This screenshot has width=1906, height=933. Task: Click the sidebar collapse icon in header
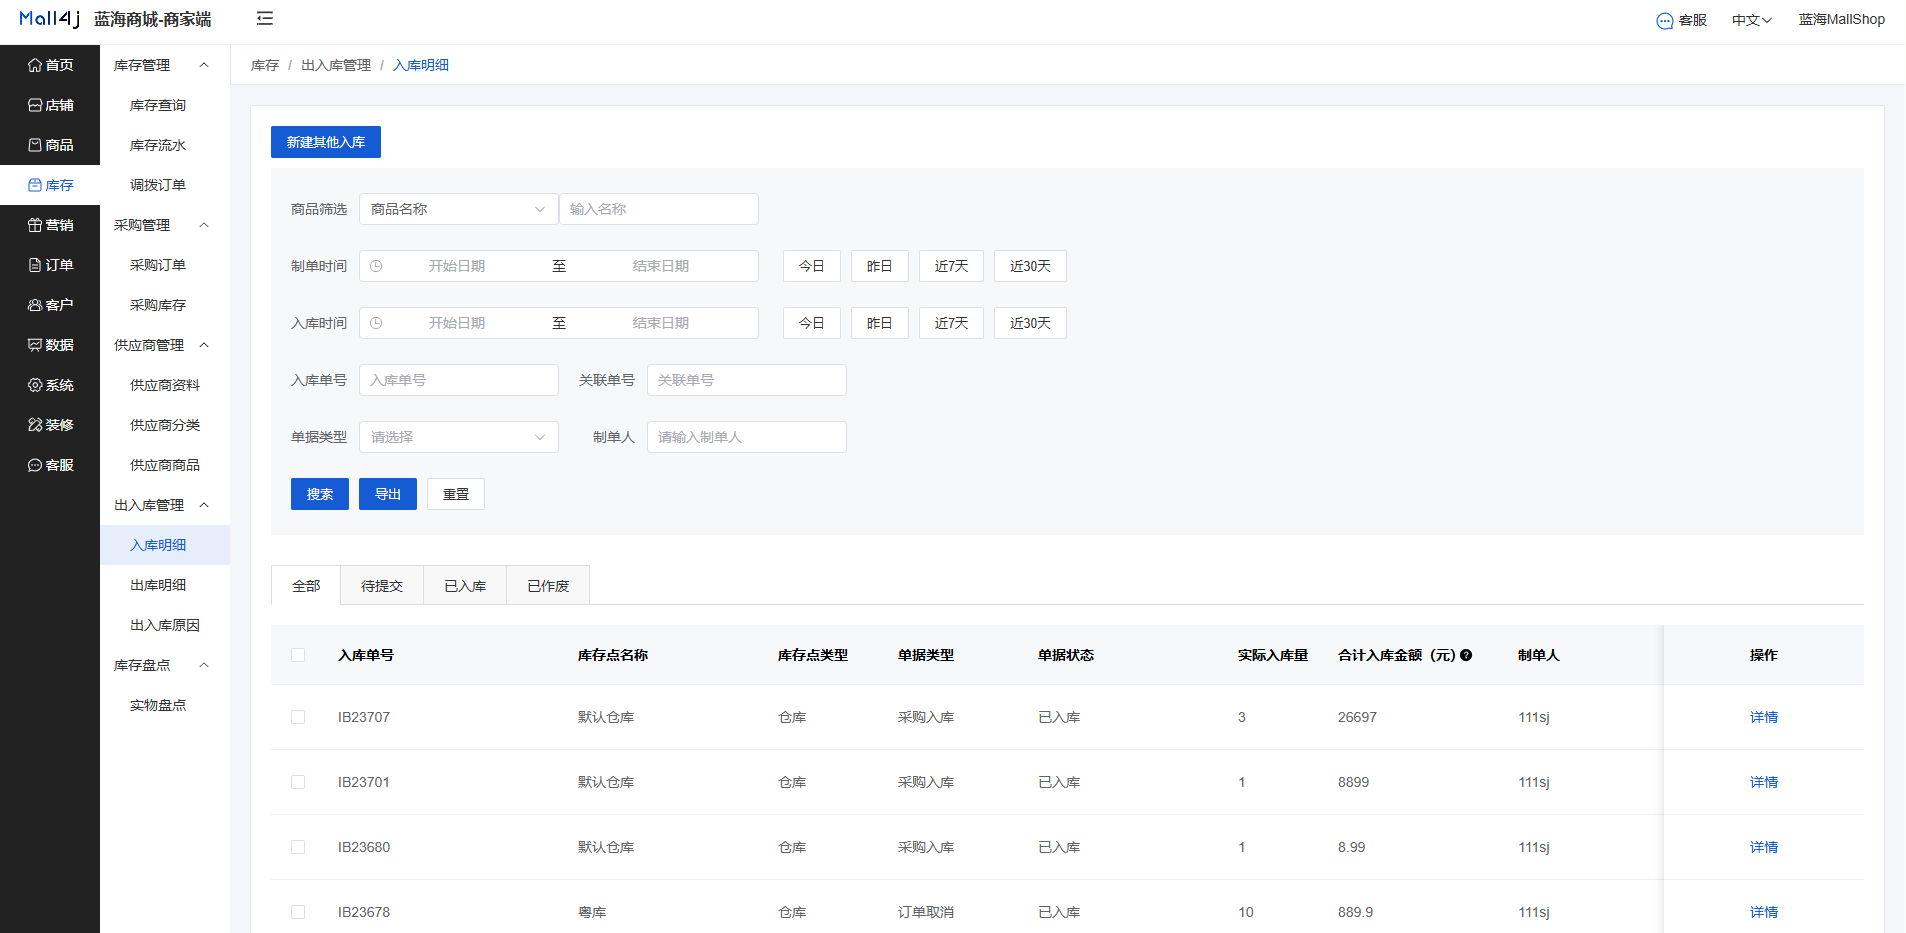pos(265,19)
